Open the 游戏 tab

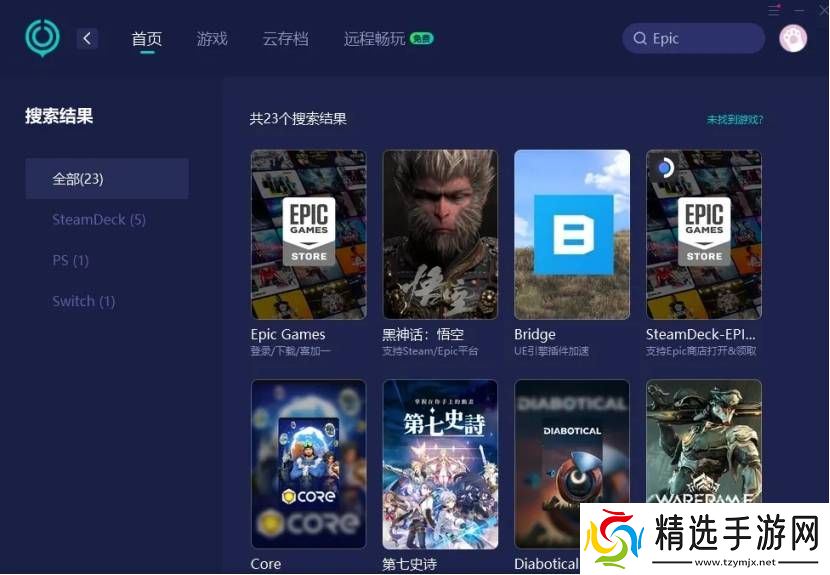point(212,39)
